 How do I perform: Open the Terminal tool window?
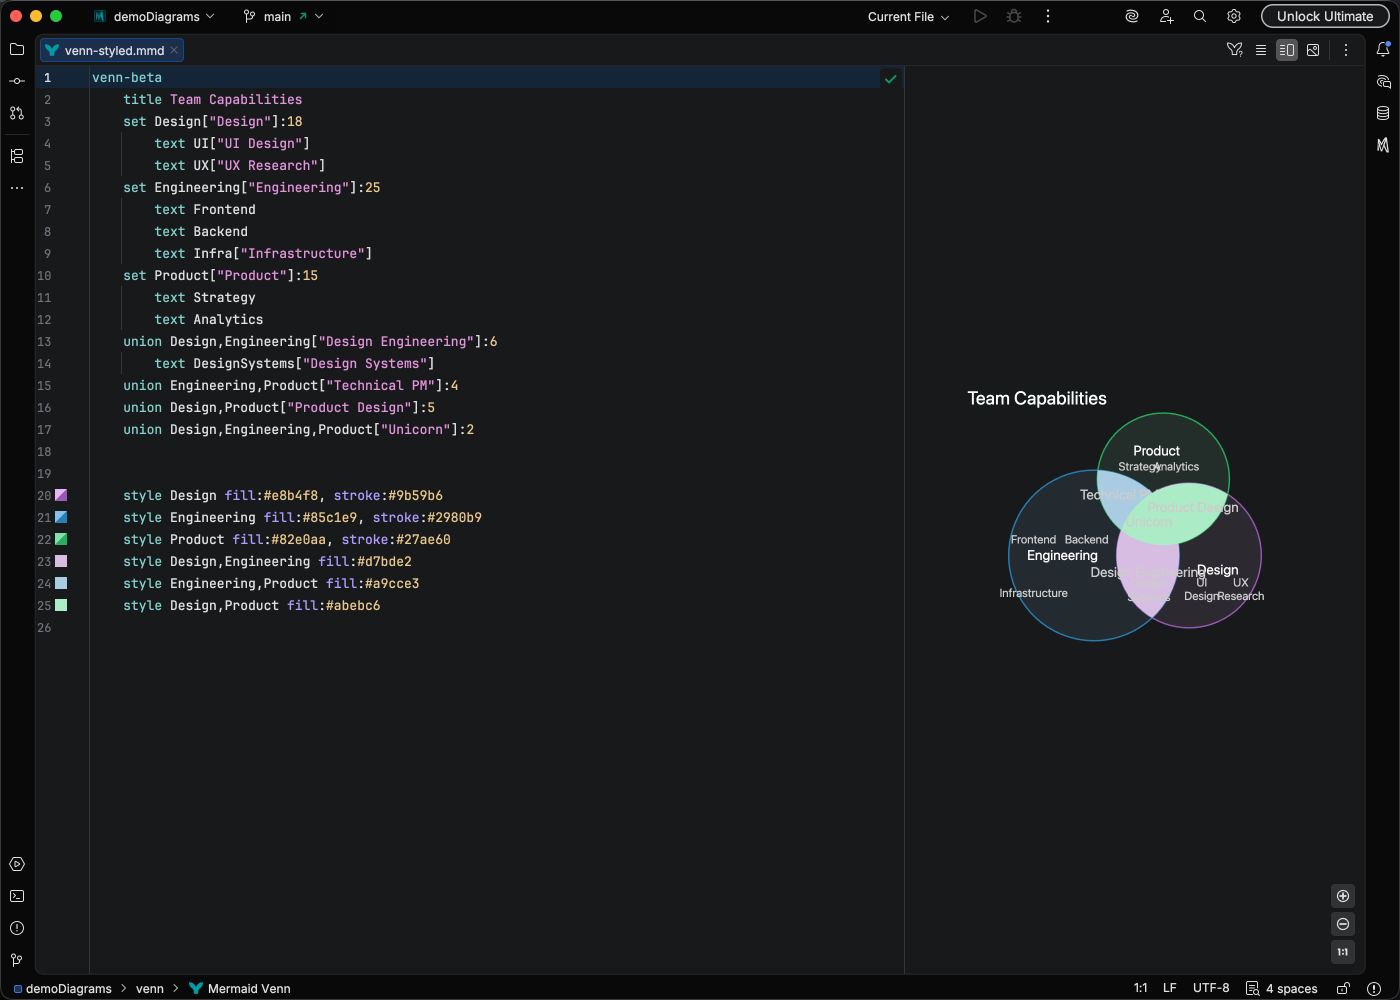(x=16, y=896)
